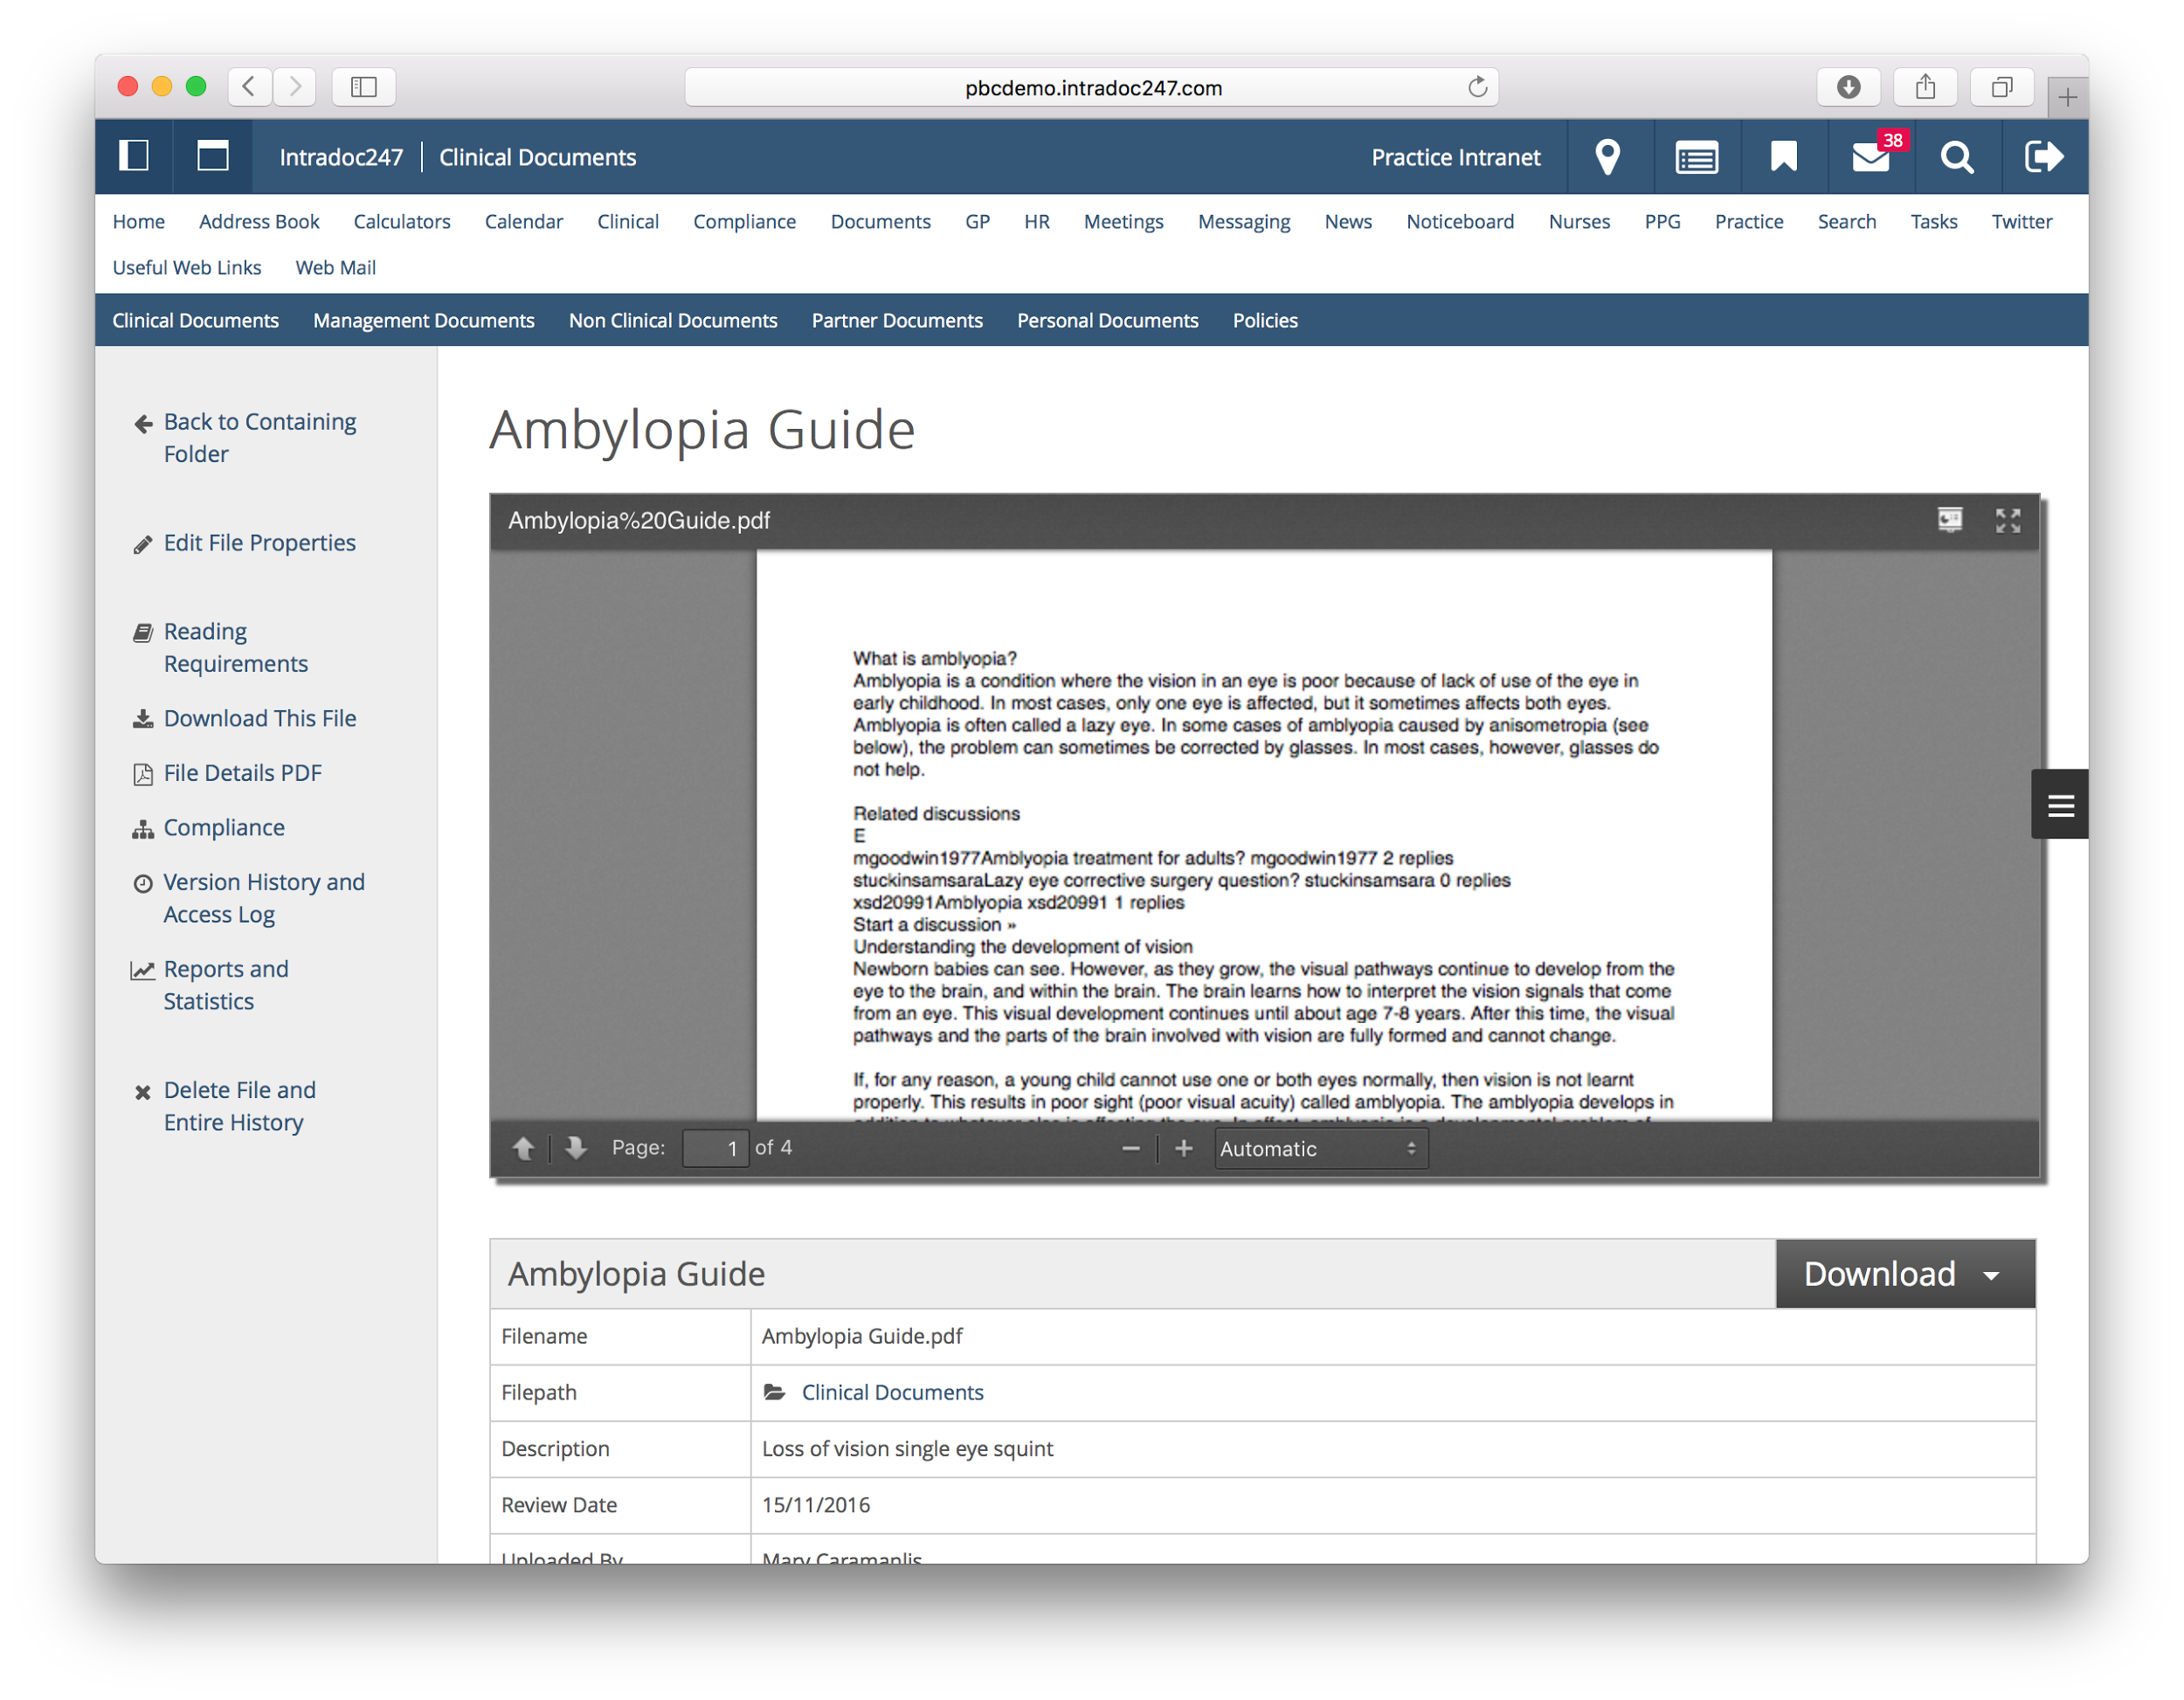Open File Details PDF link
Viewport: 2184px width, 1700px height.
pyautogui.click(x=243, y=773)
